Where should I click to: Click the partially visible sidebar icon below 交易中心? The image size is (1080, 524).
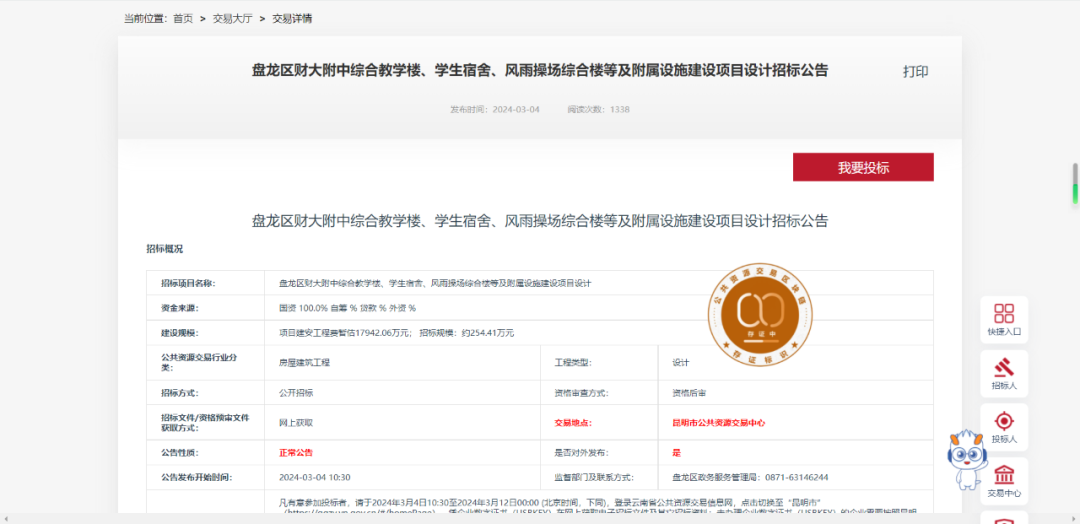(x=1004, y=518)
